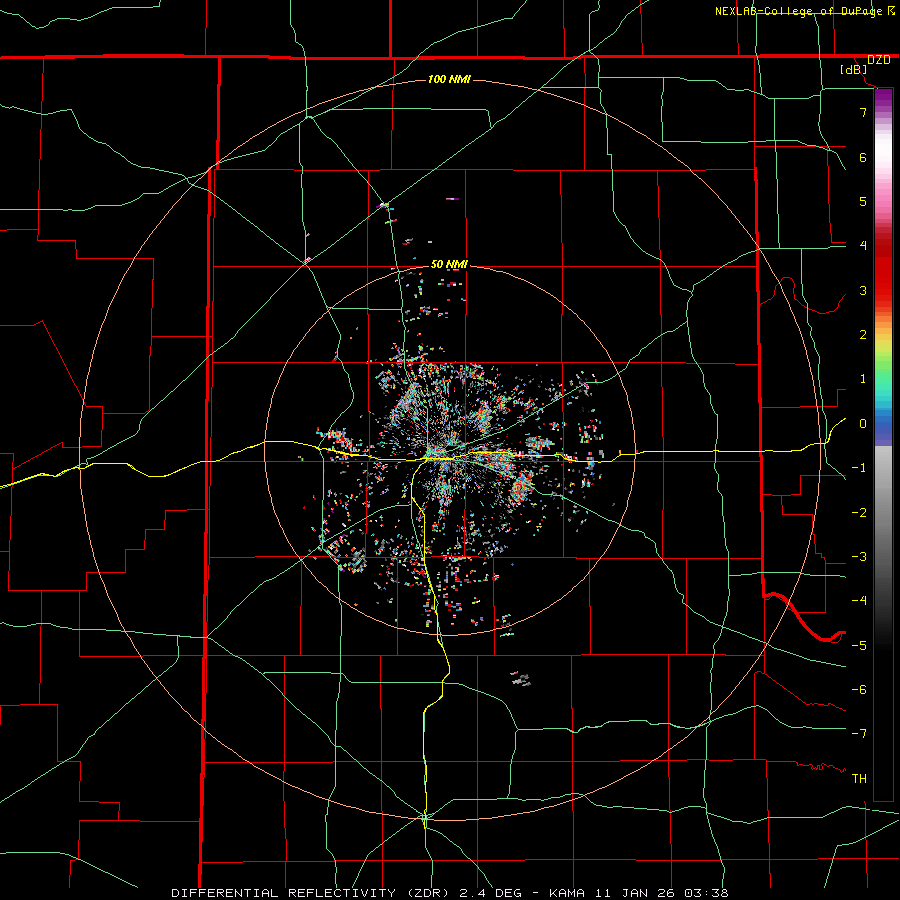
Task: Click the 1 value on color scale
Action: pos(863,379)
